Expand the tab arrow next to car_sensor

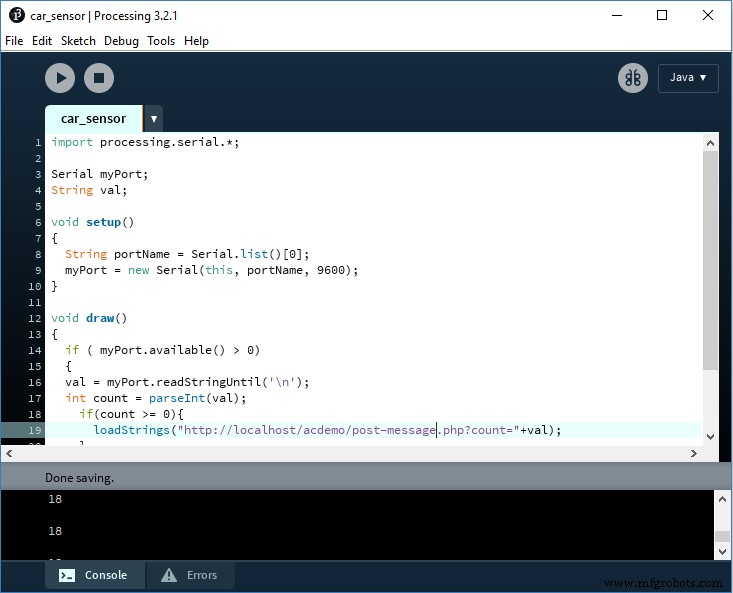click(153, 119)
